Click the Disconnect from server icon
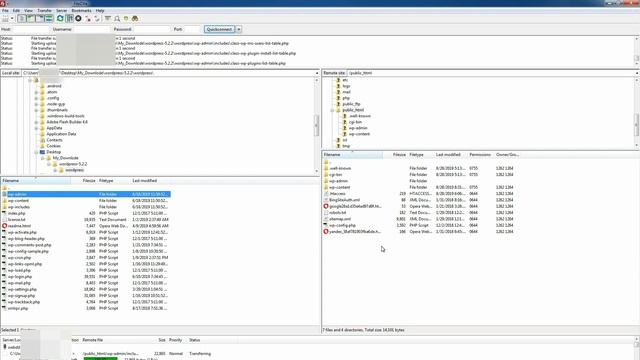The image size is (640, 360). point(88,19)
